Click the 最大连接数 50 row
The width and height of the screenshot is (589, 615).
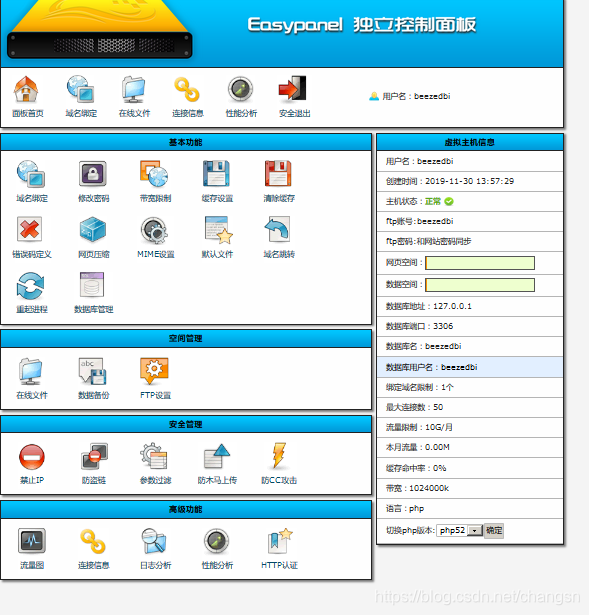[x=470, y=407]
